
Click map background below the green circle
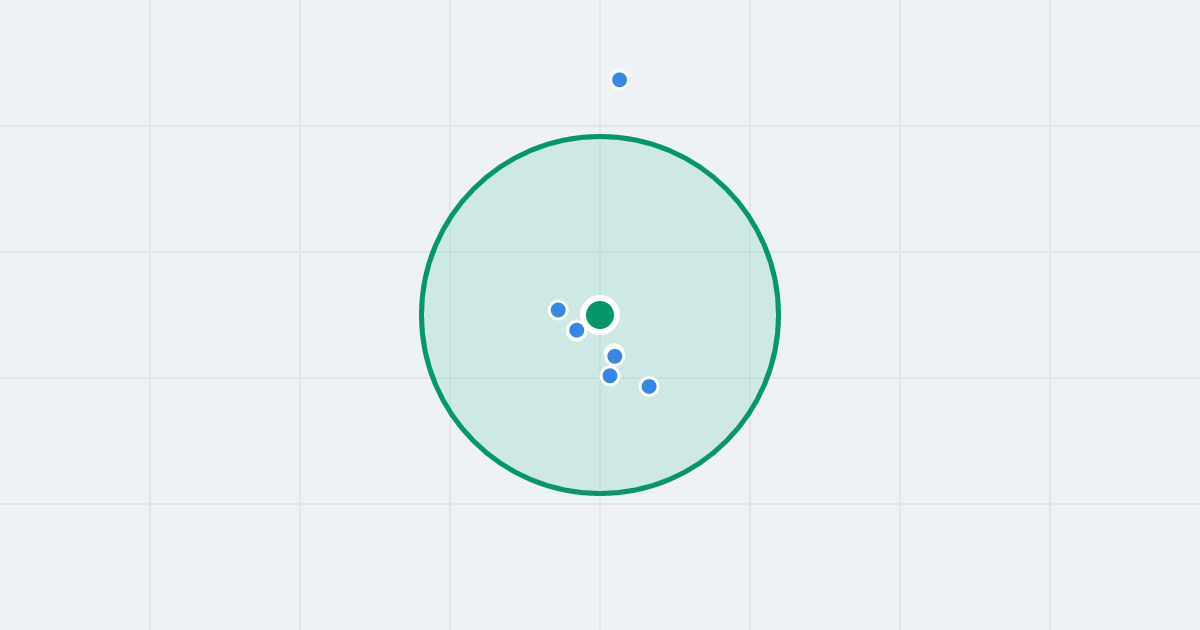point(600,565)
